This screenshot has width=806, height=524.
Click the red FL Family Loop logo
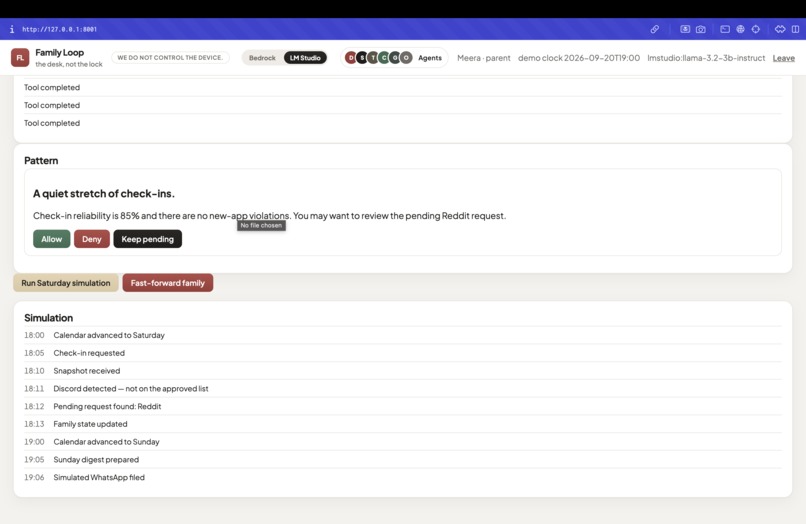[20, 58]
